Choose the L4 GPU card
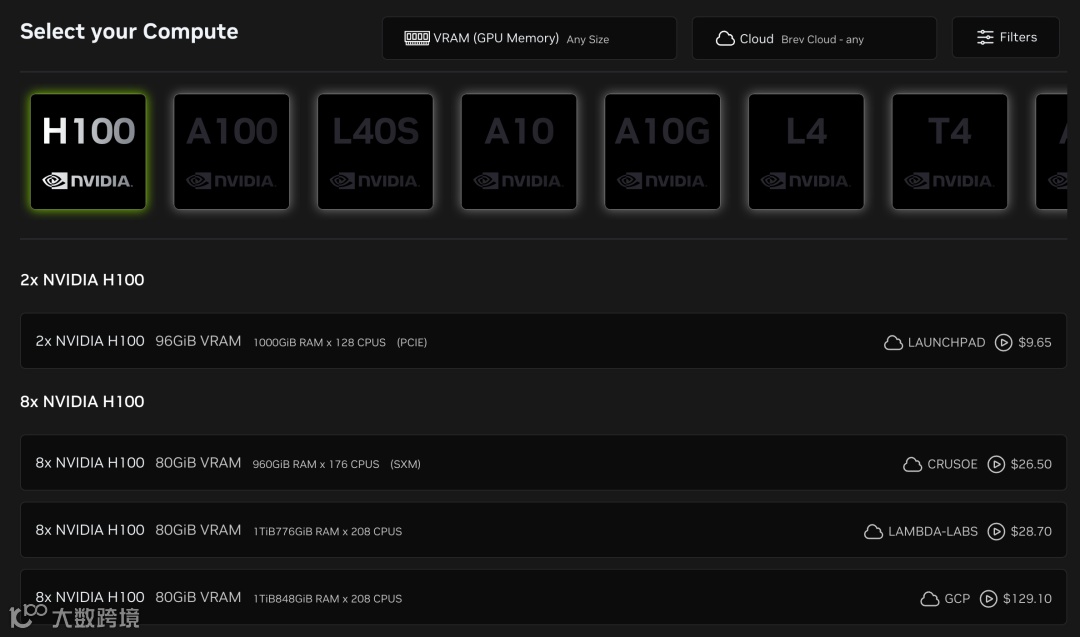Viewport: 1080px width, 637px height. point(806,152)
